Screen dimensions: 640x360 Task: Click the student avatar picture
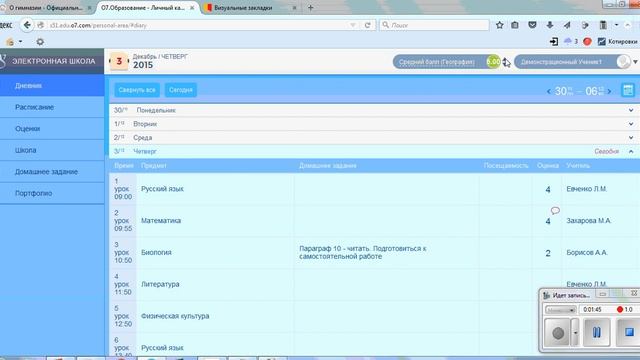click(x=623, y=62)
